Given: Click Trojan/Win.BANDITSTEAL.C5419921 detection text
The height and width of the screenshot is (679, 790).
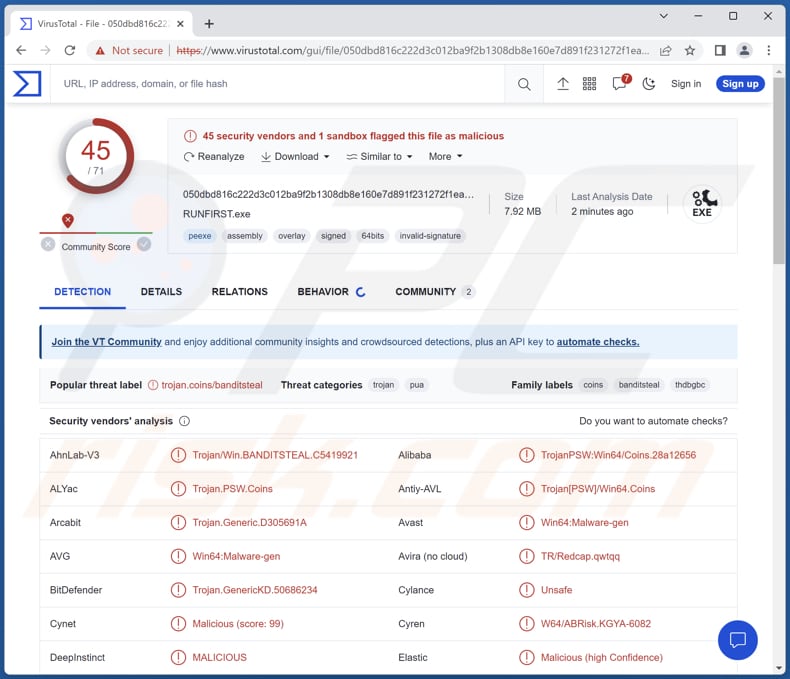Looking at the screenshot, I should pyautogui.click(x=275, y=455).
